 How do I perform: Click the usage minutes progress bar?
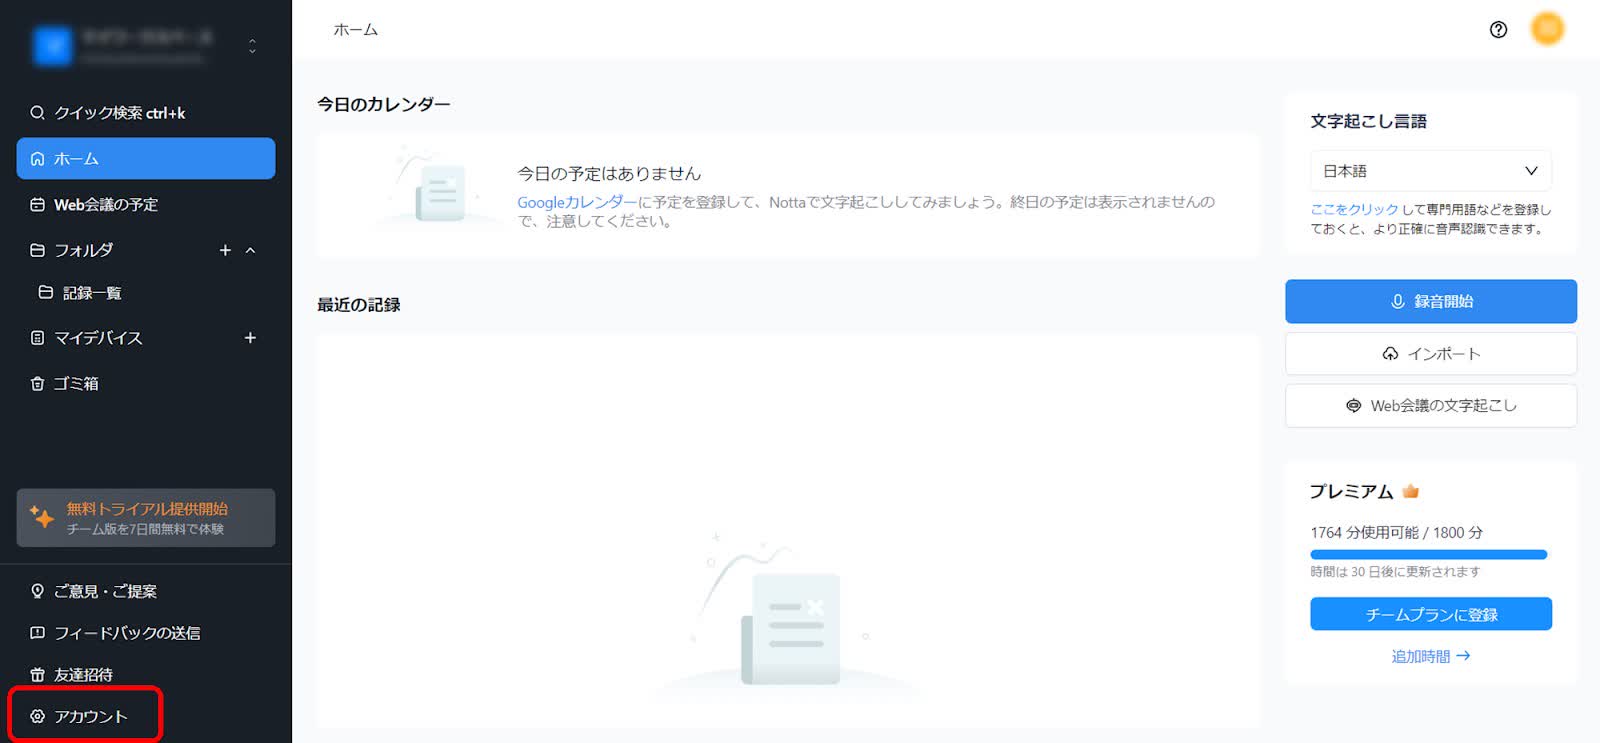[x=1429, y=554]
